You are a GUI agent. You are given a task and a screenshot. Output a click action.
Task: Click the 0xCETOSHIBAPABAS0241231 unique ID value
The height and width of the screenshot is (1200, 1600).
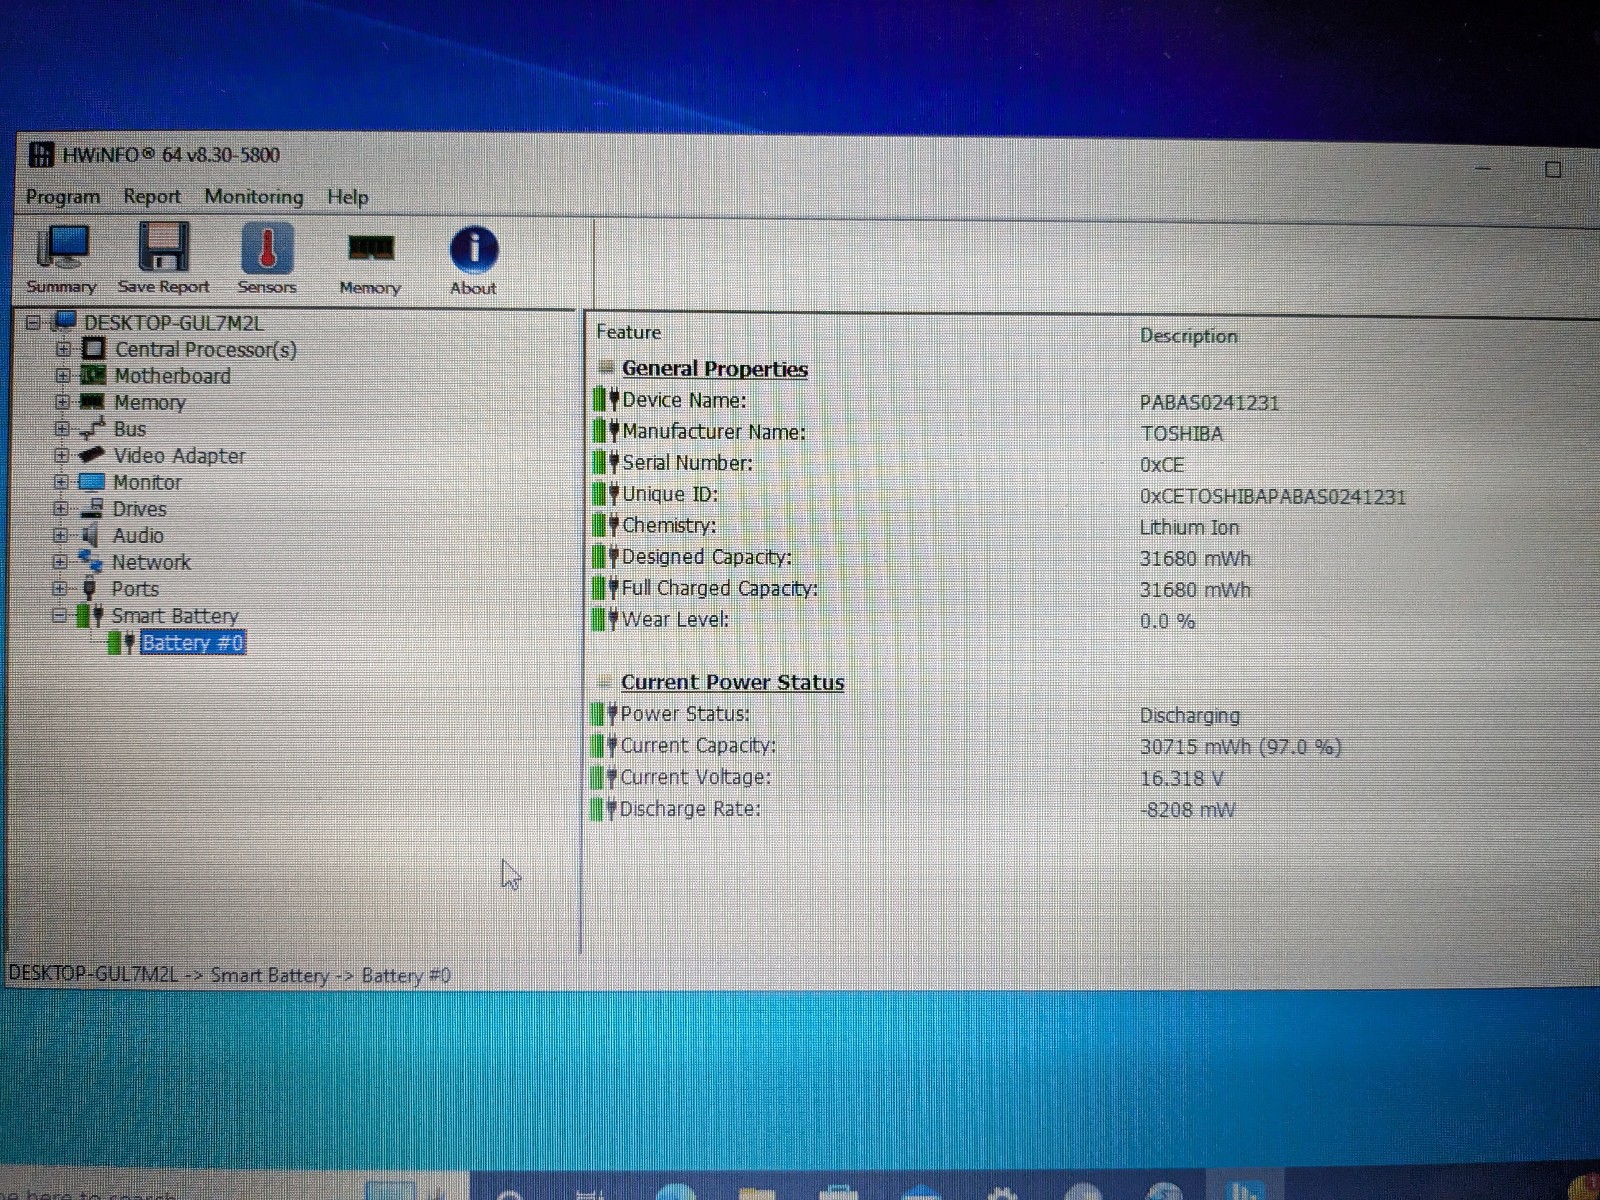point(1273,497)
